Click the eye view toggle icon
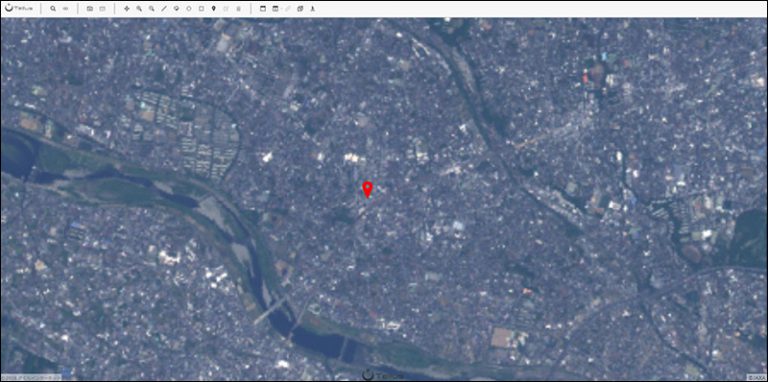Viewport: 768px width, 382px height. click(x=65, y=9)
